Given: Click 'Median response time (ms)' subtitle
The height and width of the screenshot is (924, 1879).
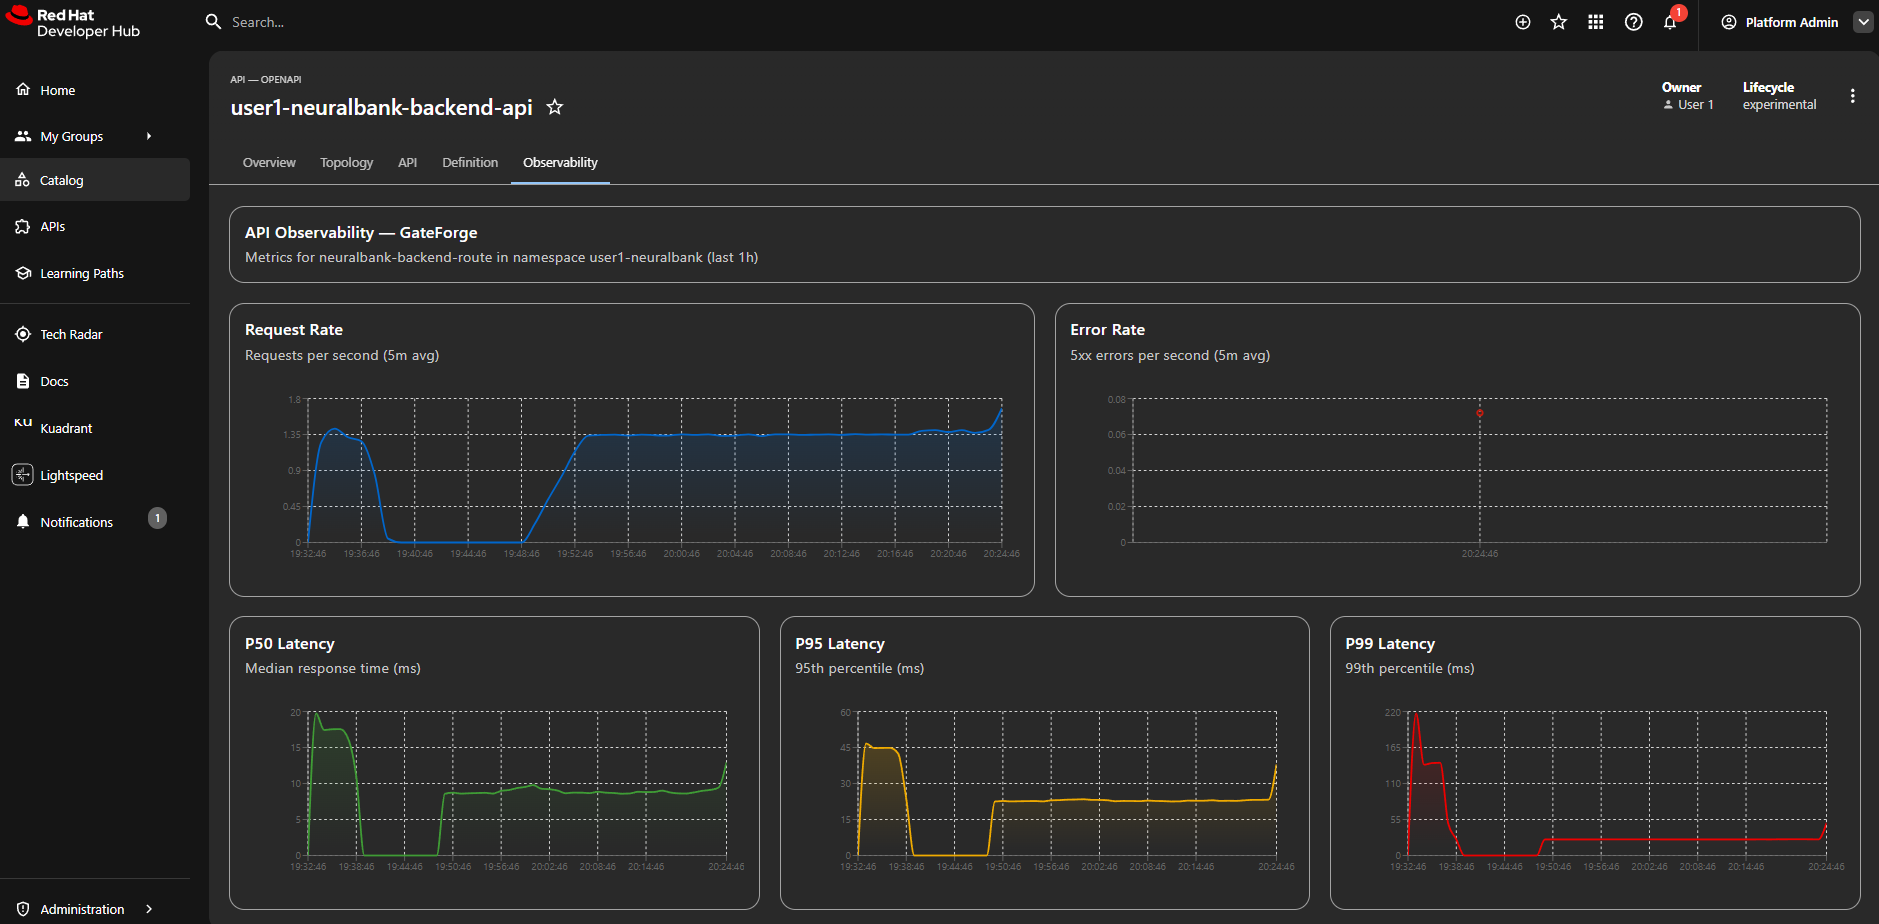Looking at the screenshot, I should [x=333, y=668].
